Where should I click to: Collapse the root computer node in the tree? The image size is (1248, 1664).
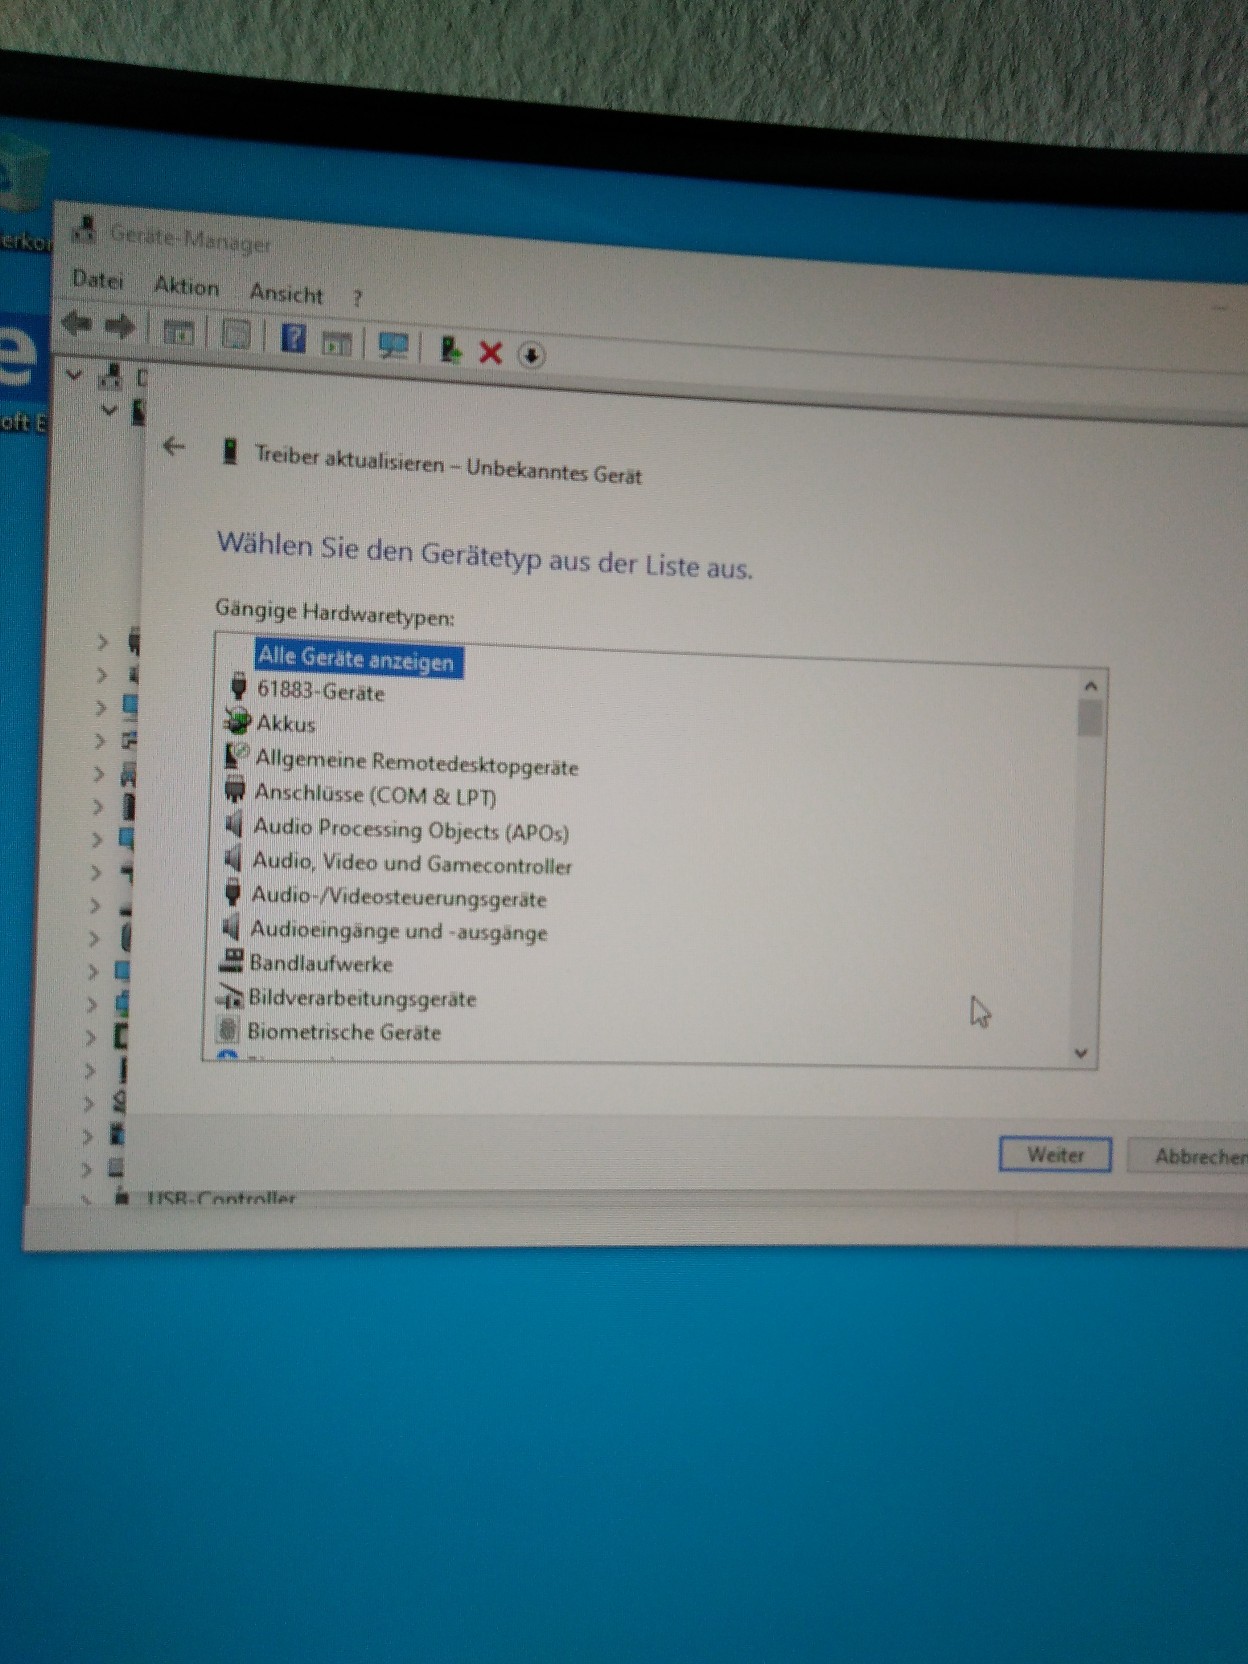pyautogui.click(x=74, y=375)
